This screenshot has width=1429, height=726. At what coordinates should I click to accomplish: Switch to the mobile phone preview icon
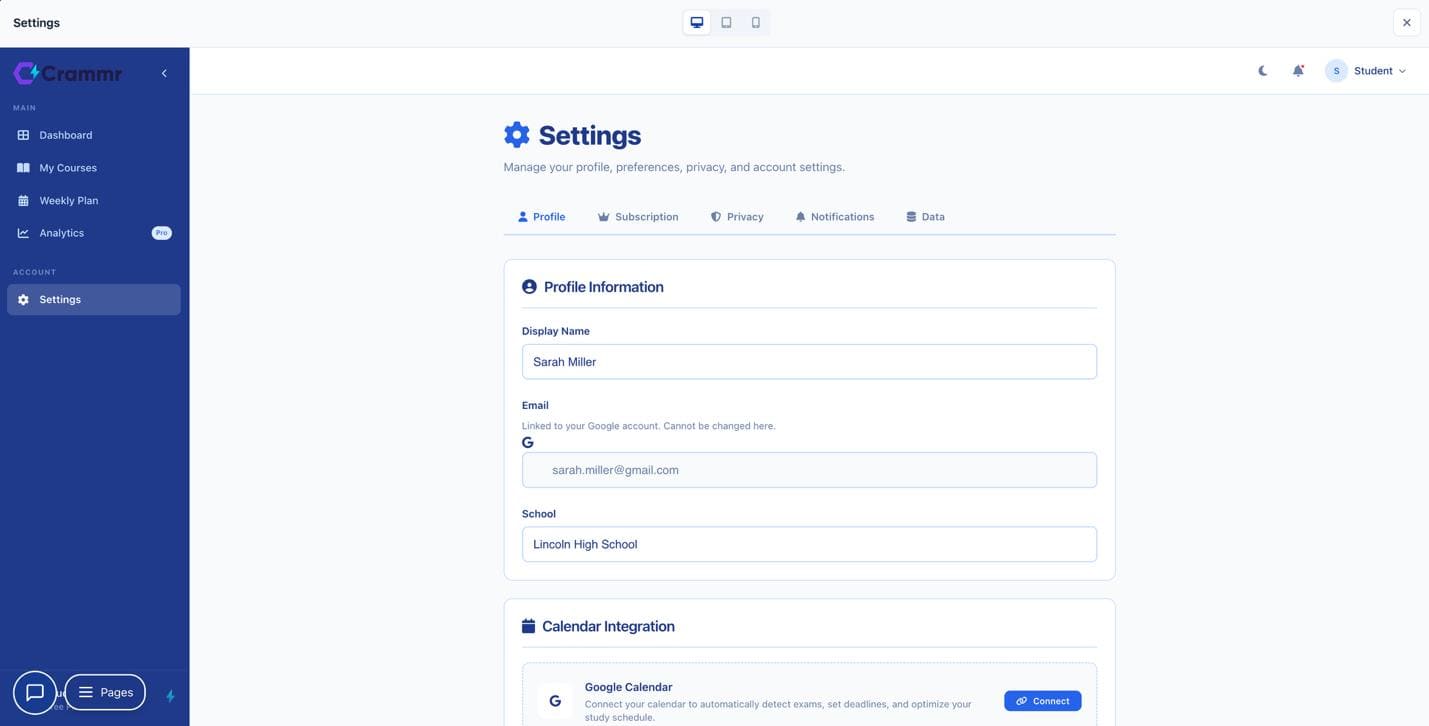pyautogui.click(x=756, y=22)
